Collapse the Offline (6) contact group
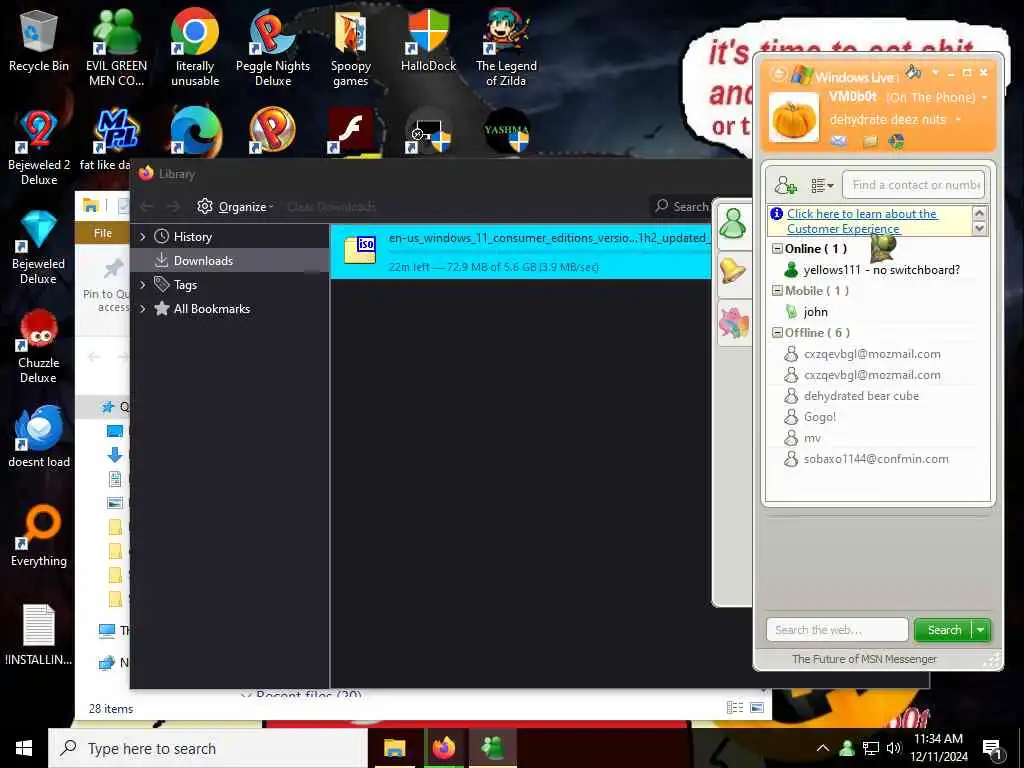Viewport: 1024px width, 768px height. pos(777,332)
